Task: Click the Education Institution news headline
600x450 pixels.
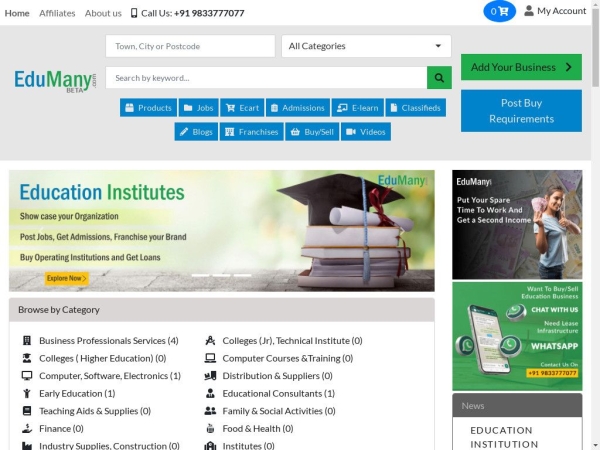Action: coord(504,437)
